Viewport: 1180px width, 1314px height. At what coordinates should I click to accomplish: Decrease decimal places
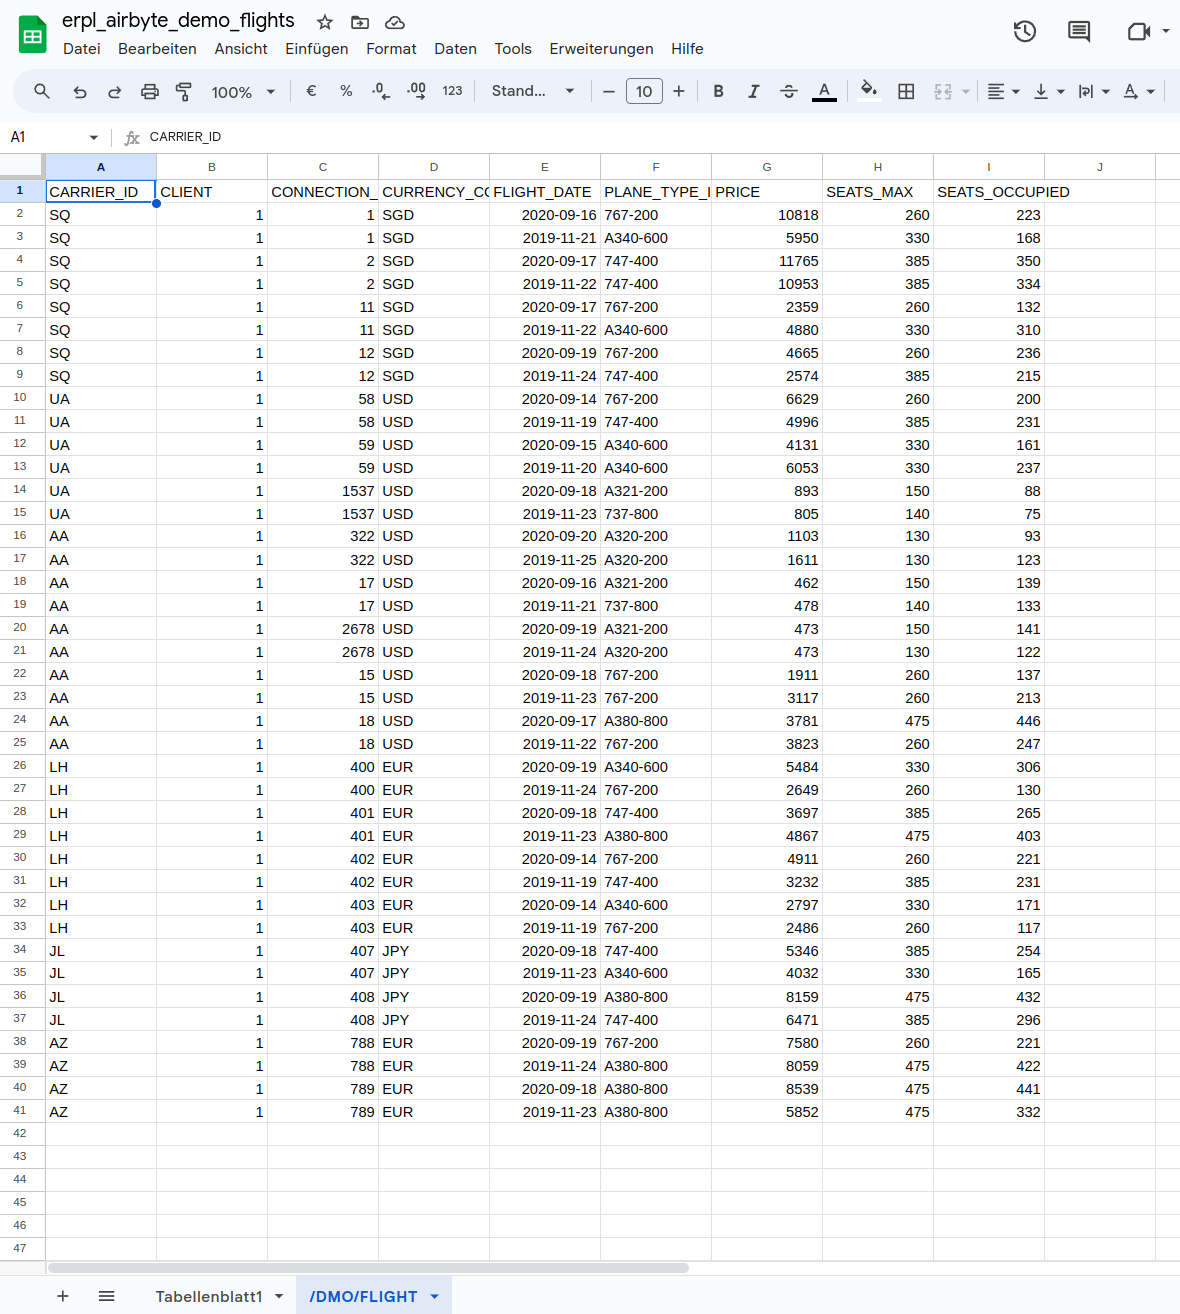point(381,91)
